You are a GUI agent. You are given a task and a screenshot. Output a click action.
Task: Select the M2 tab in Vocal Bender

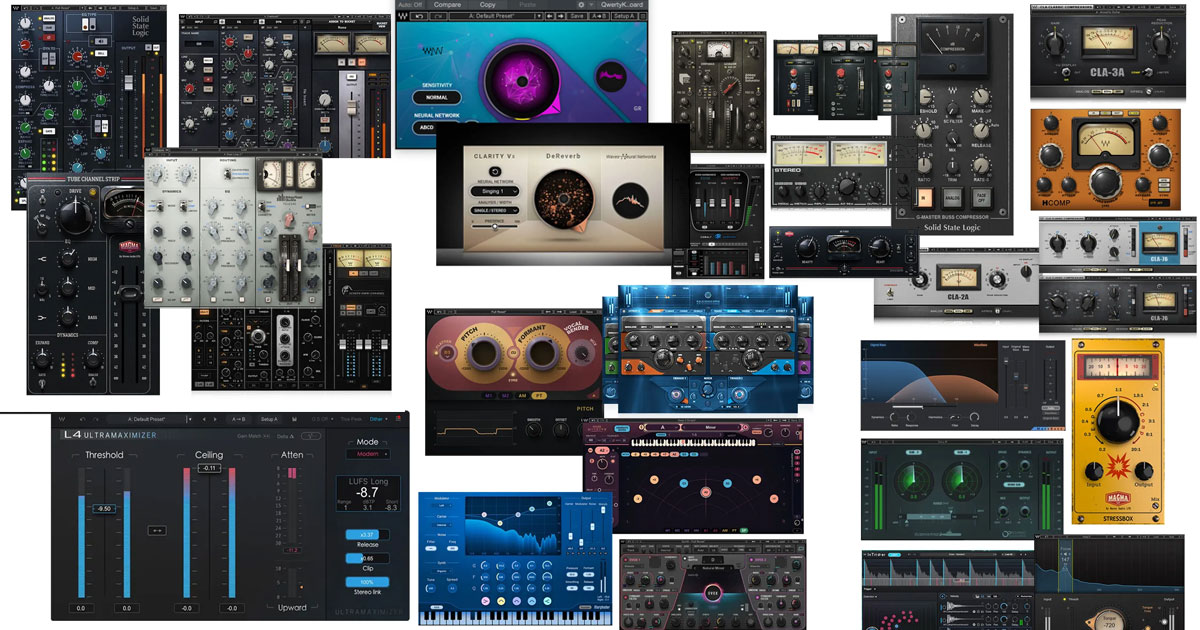coord(505,396)
